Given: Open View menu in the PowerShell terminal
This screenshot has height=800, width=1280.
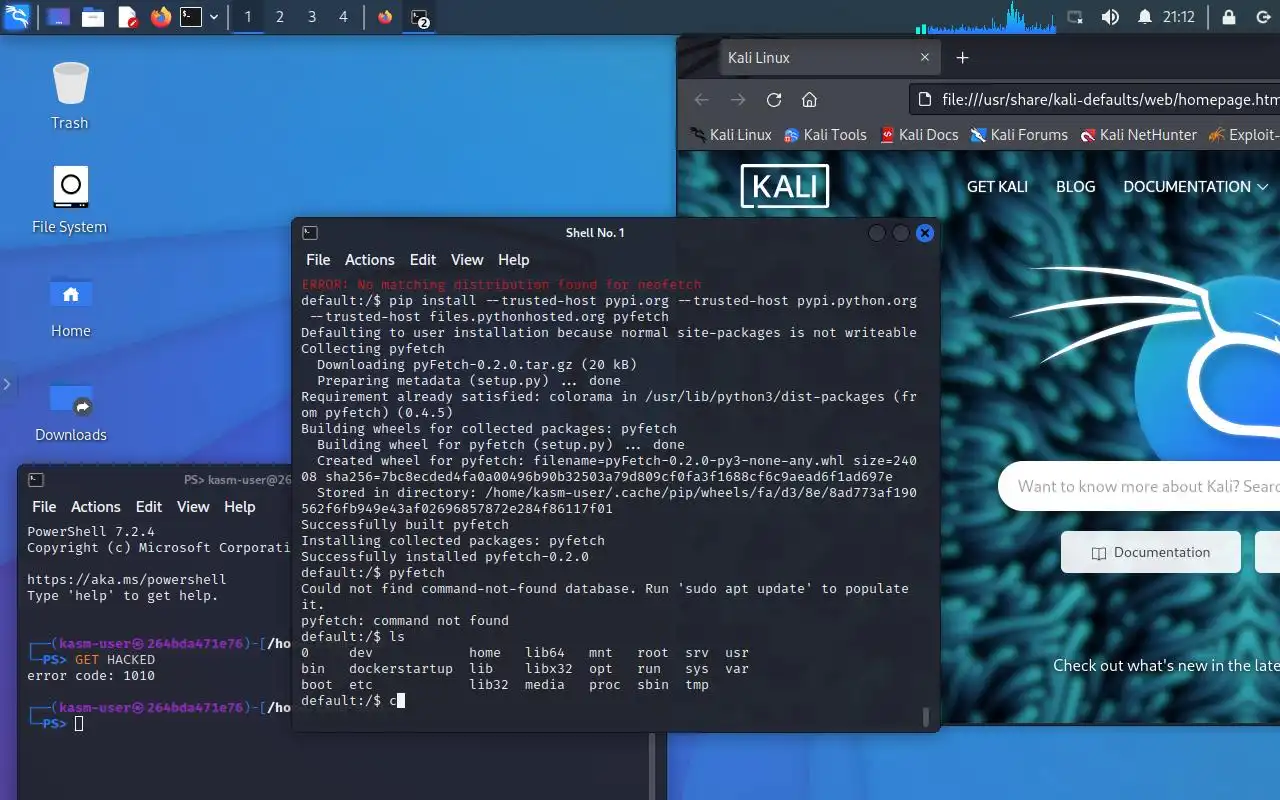Looking at the screenshot, I should coord(193,507).
